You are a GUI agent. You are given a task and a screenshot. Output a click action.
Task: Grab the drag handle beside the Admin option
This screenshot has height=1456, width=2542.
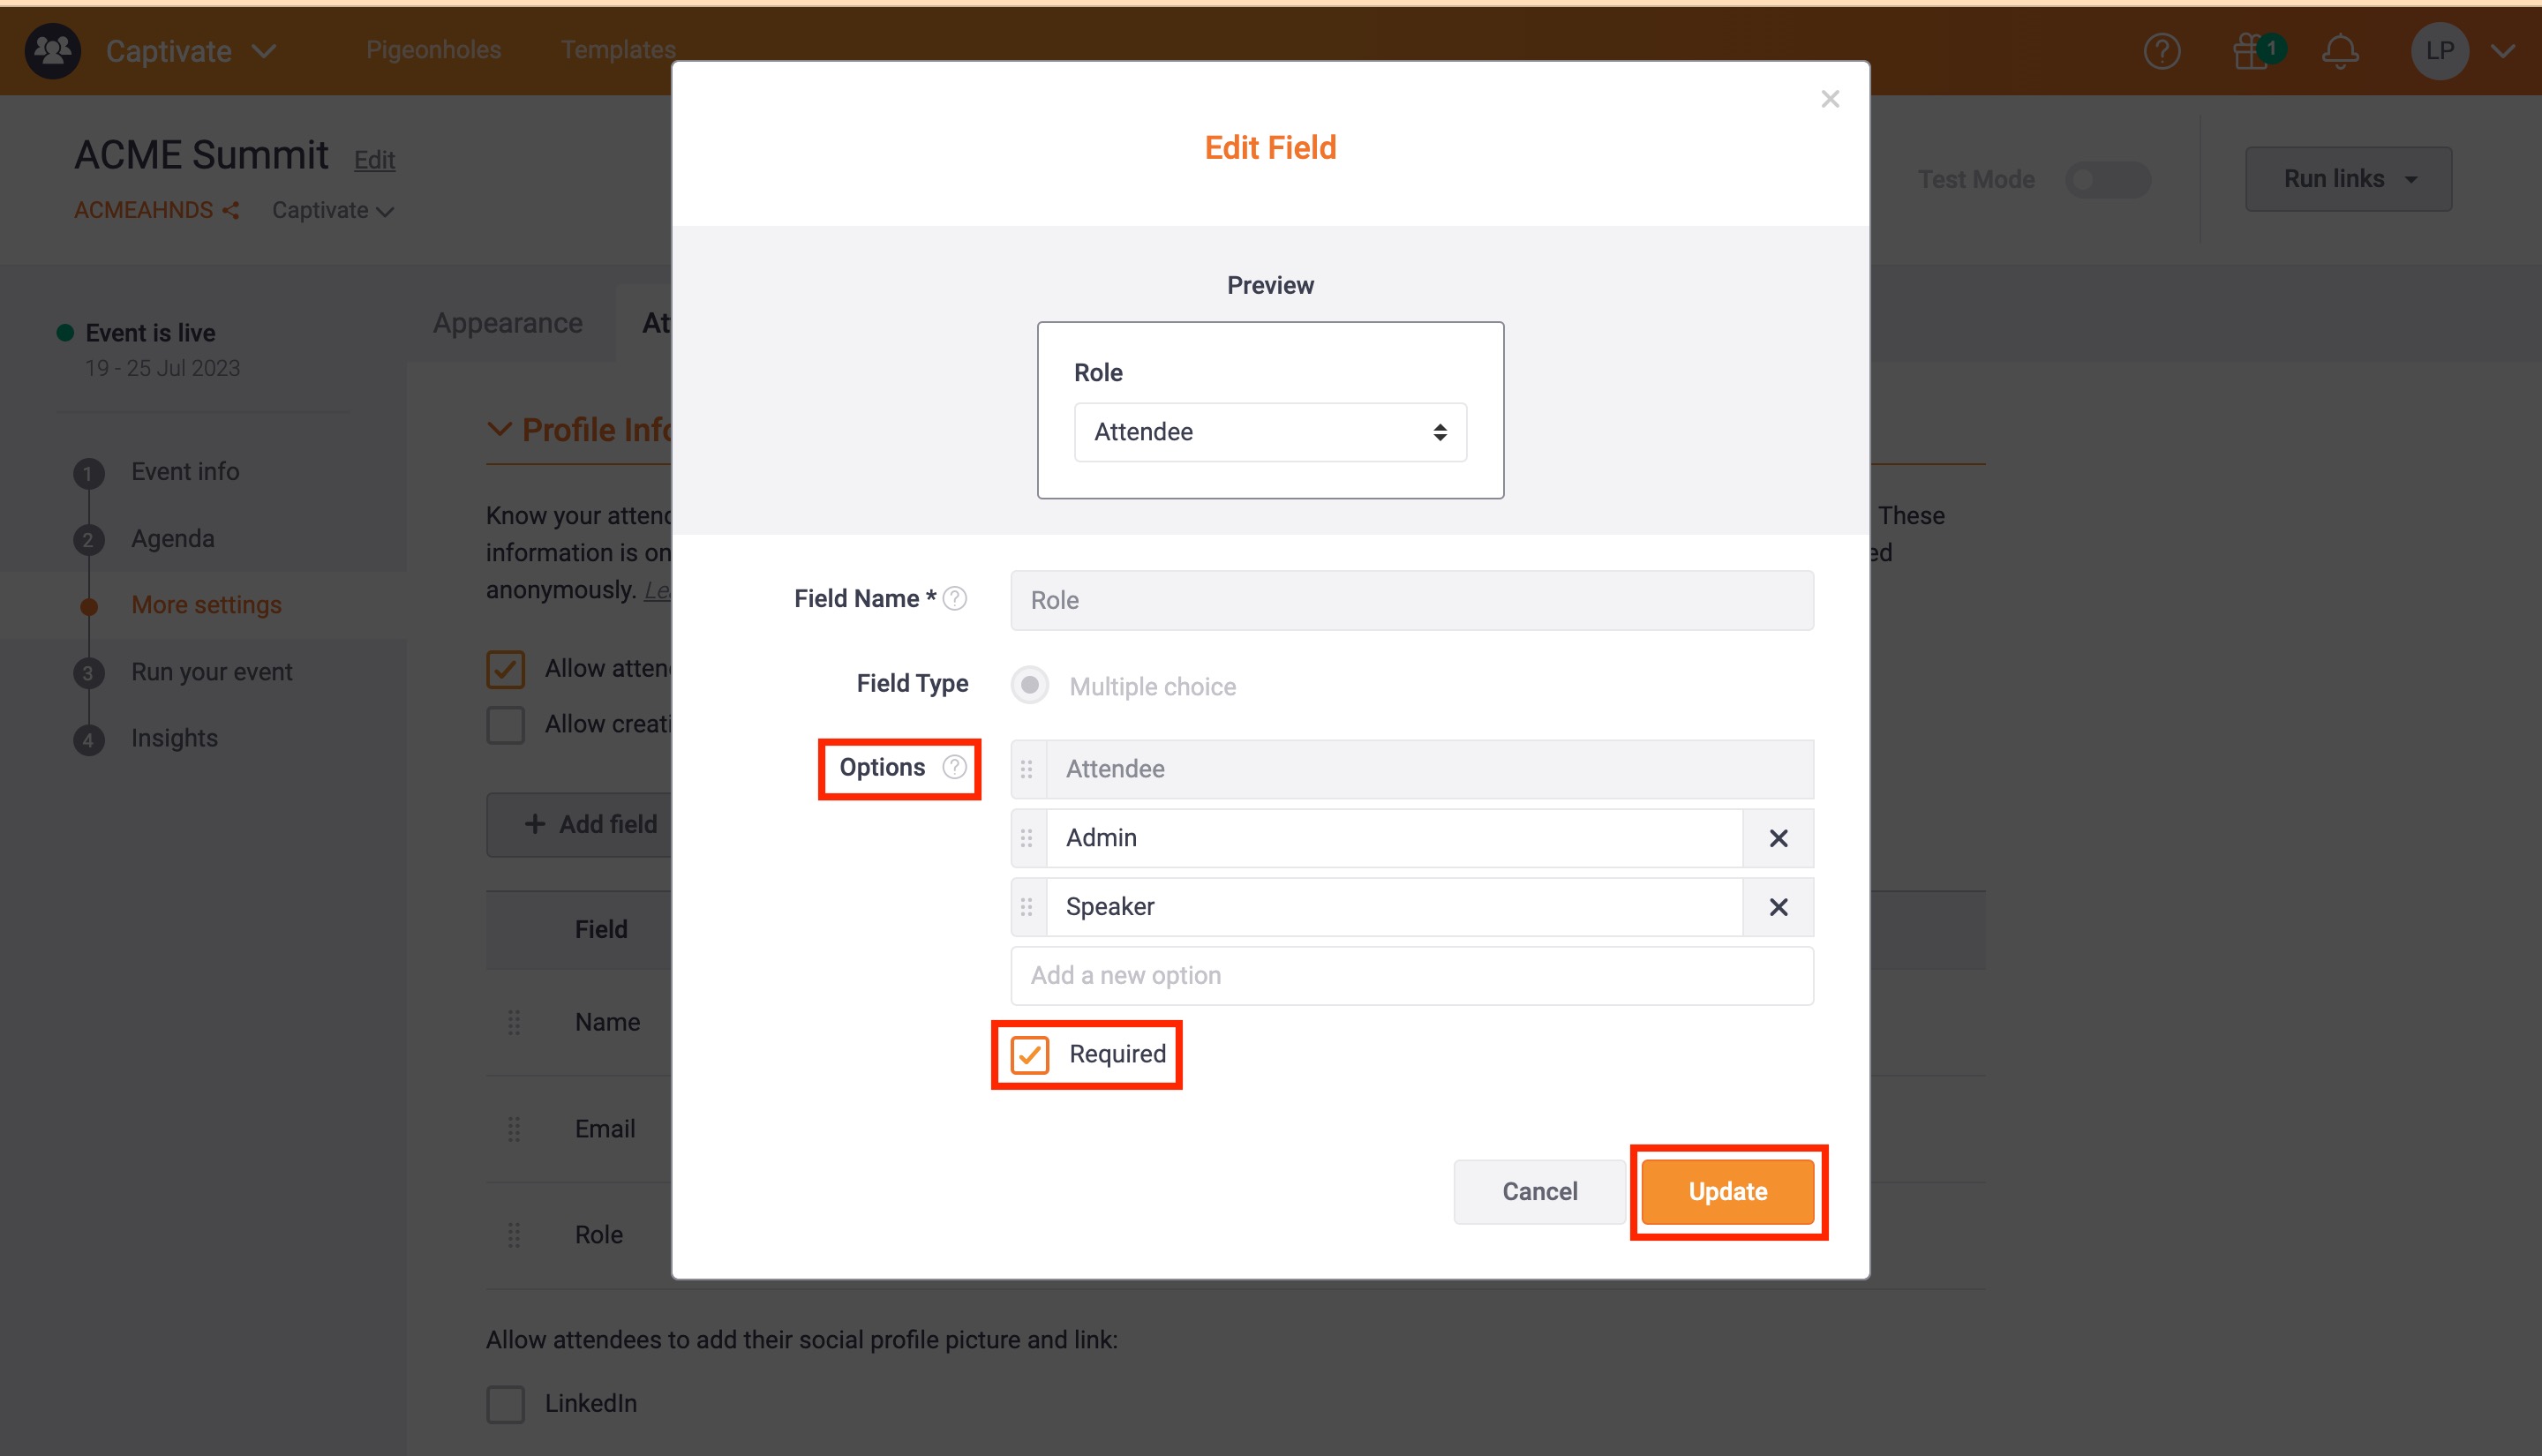(1027, 838)
